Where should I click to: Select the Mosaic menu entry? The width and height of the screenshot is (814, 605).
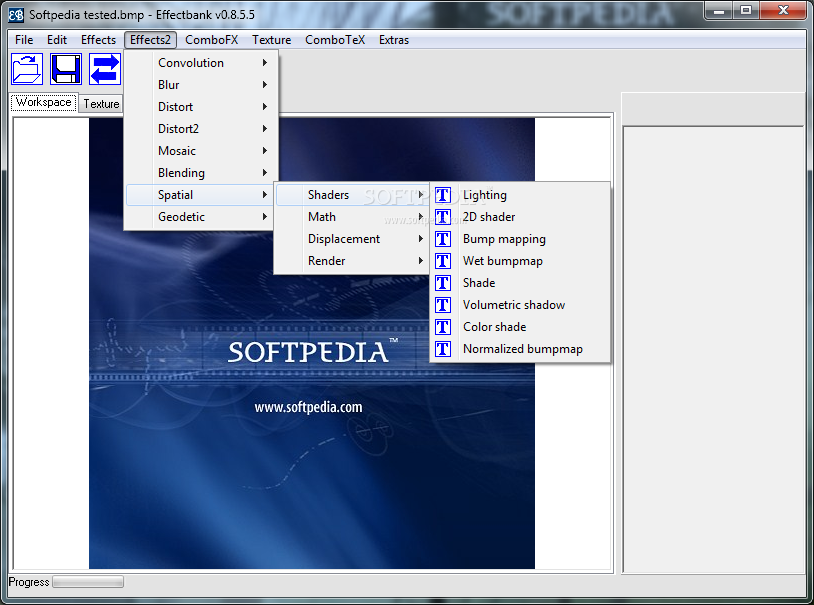[x=201, y=151]
